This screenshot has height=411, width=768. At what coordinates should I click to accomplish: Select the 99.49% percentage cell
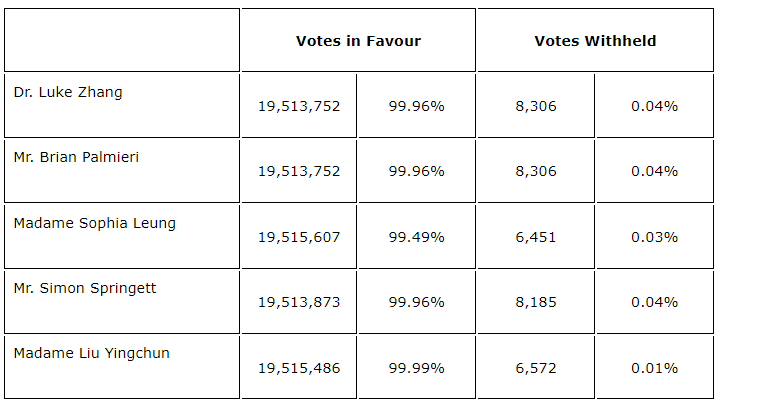coord(416,237)
